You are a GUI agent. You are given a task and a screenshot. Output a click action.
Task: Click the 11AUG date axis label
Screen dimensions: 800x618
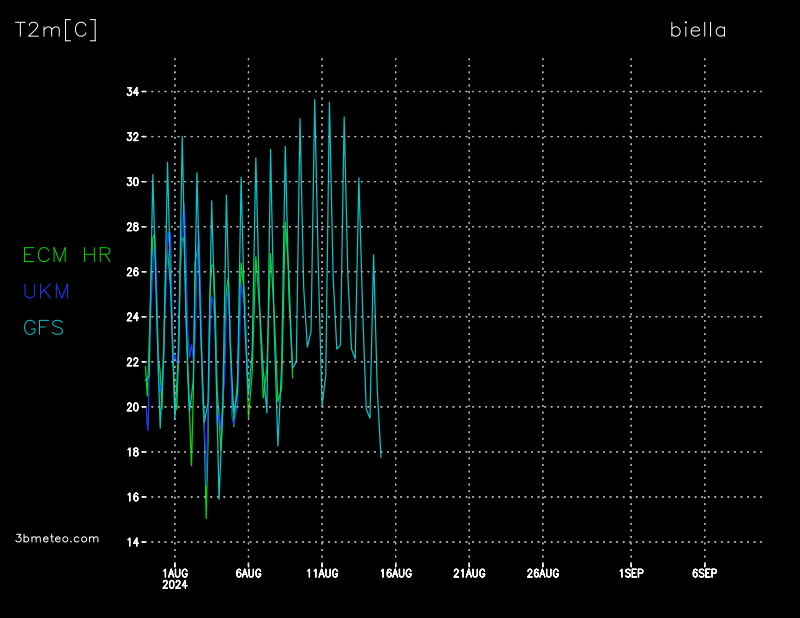(322, 573)
